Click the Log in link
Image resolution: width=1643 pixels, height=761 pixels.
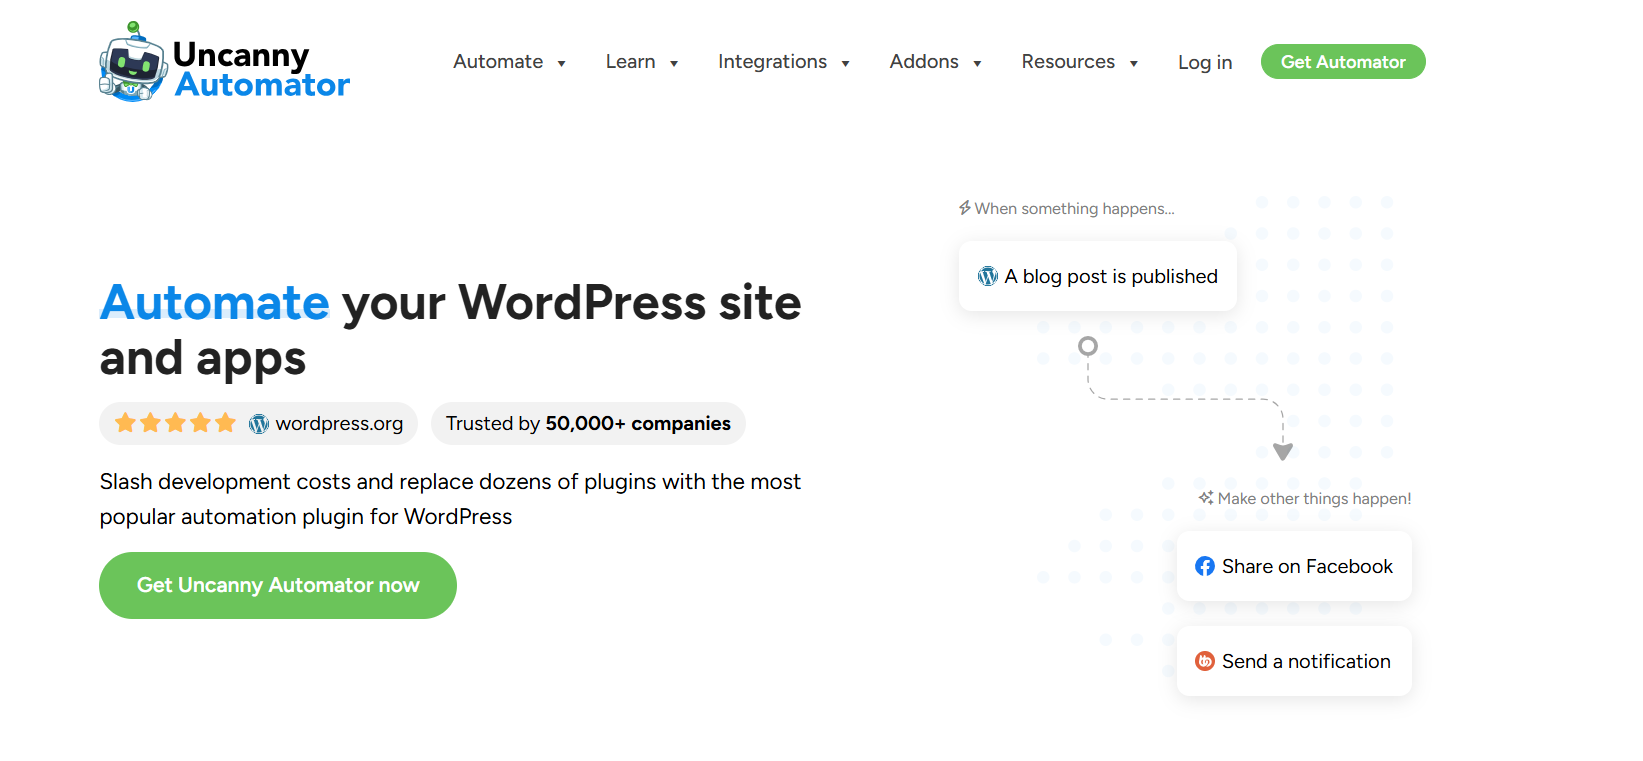coord(1204,62)
